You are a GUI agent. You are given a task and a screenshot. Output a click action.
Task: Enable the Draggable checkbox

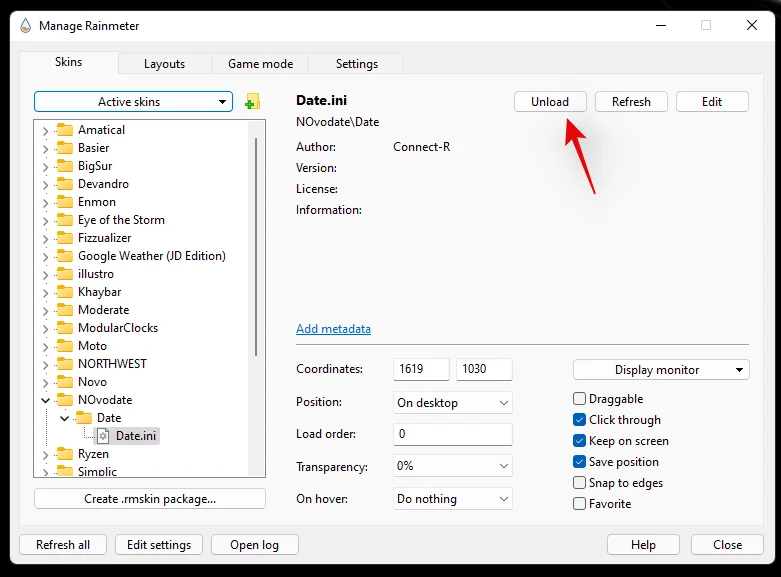pos(579,399)
